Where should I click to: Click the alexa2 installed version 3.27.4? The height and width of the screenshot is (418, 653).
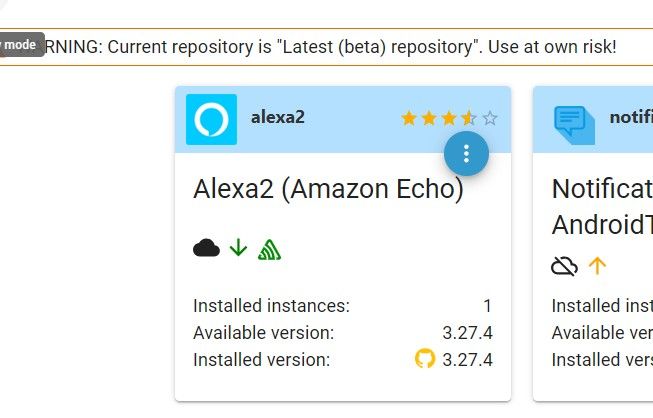[x=467, y=360]
